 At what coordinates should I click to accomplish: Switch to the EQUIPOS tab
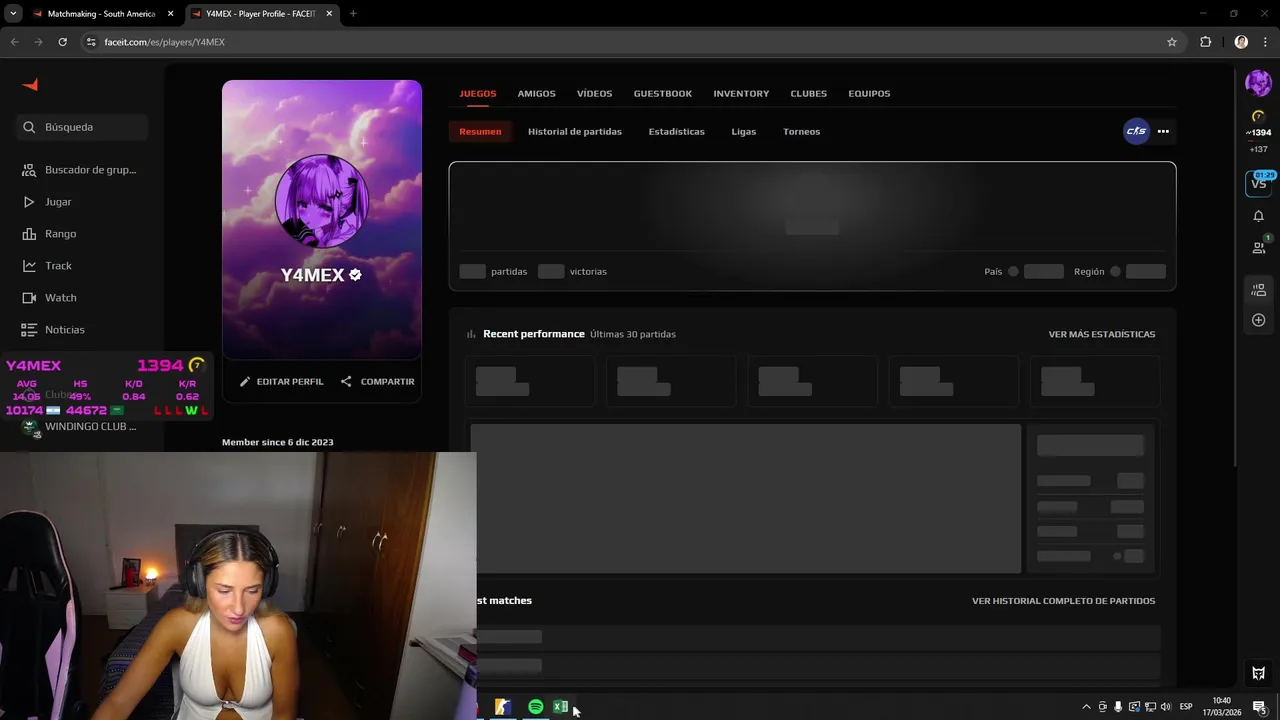(x=869, y=93)
